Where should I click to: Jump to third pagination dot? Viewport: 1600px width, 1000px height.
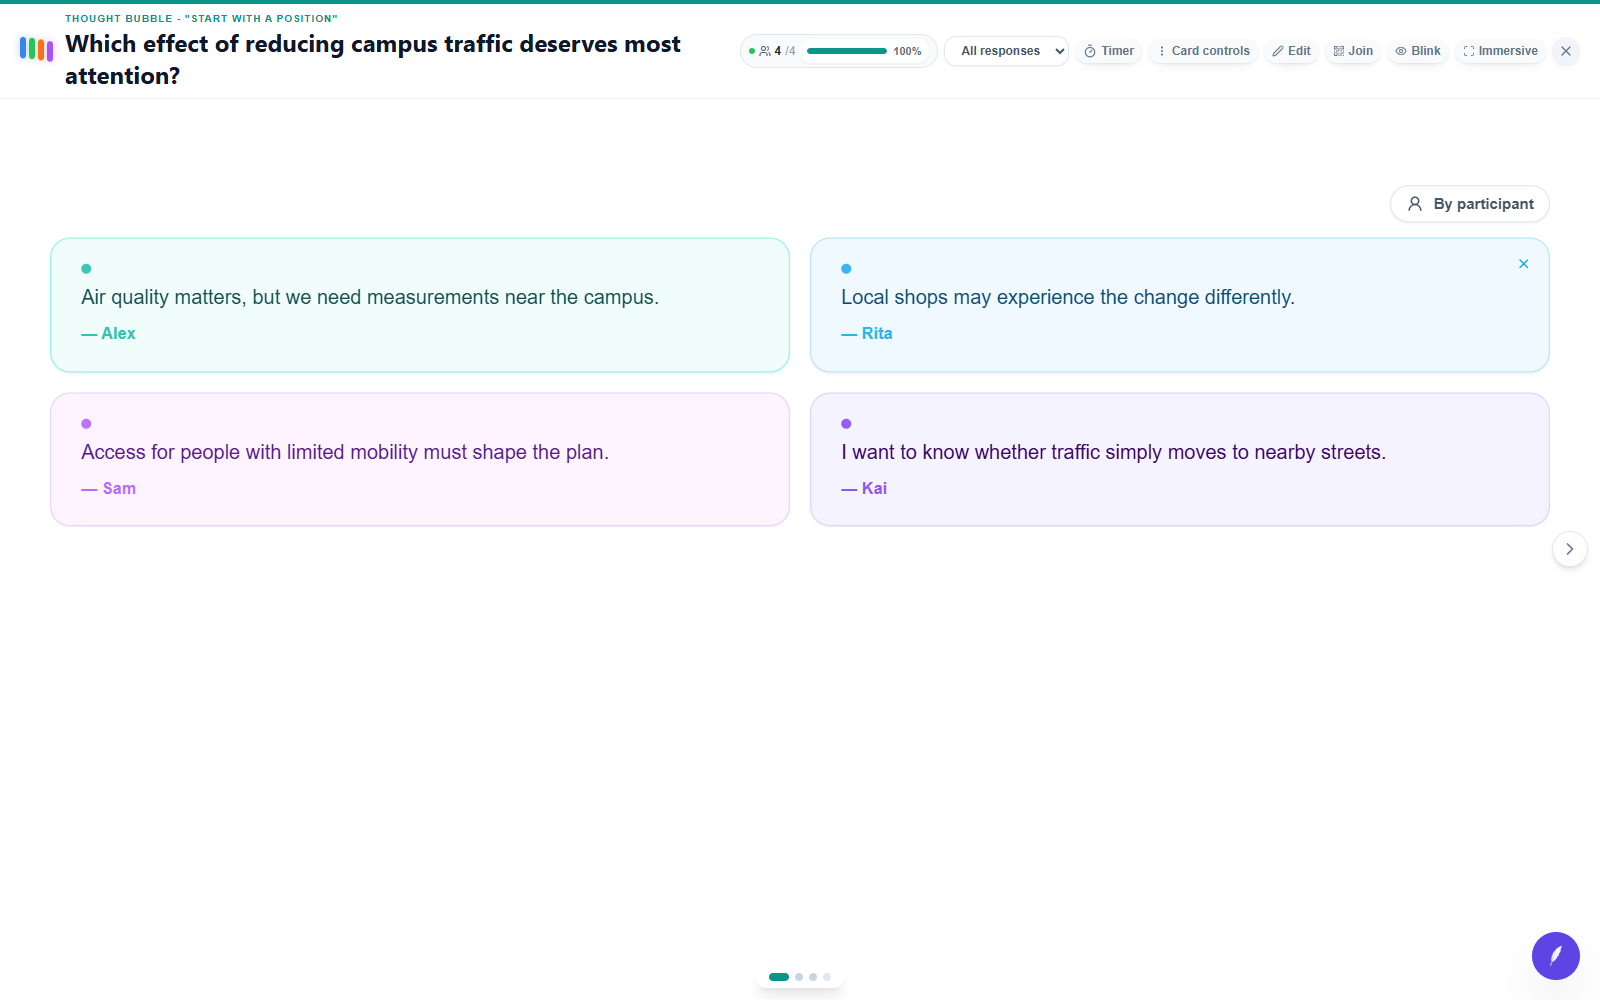[x=813, y=977]
